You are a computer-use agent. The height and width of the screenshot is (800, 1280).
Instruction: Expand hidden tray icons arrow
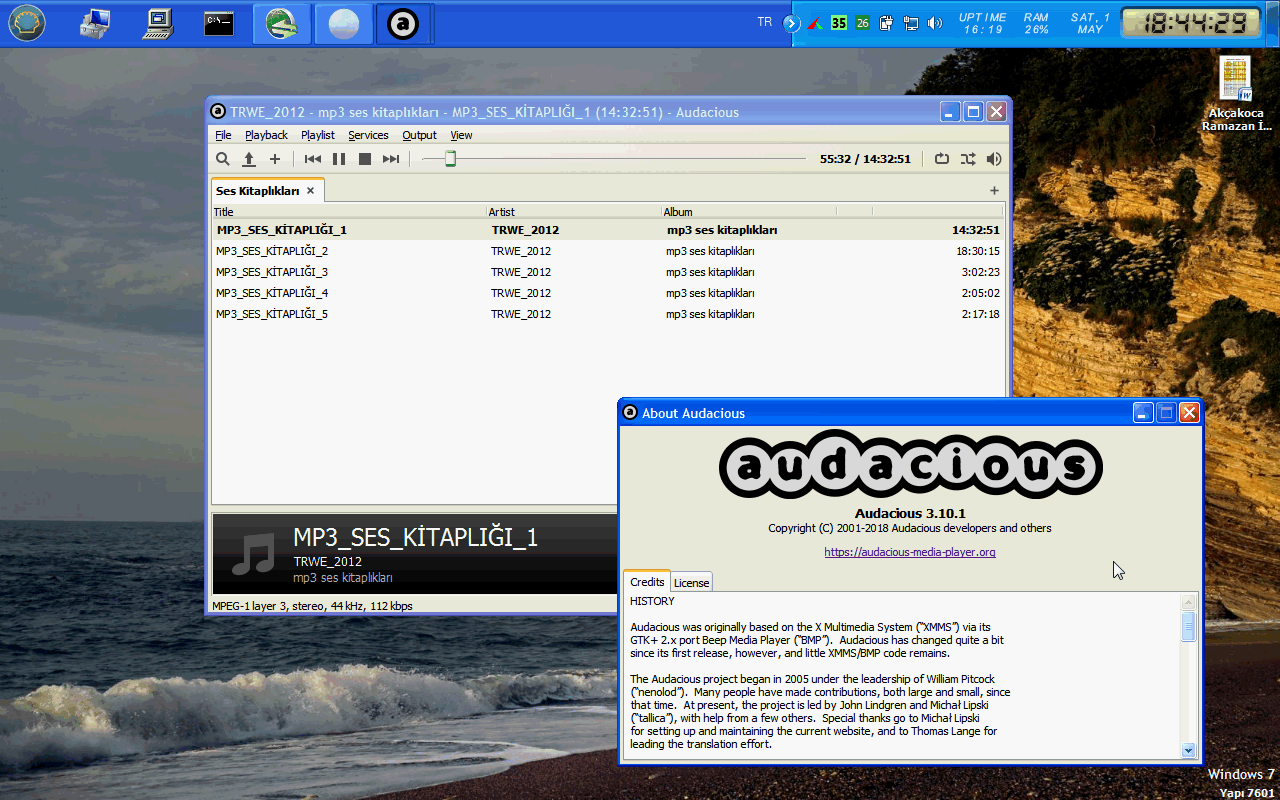(x=792, y=23)
